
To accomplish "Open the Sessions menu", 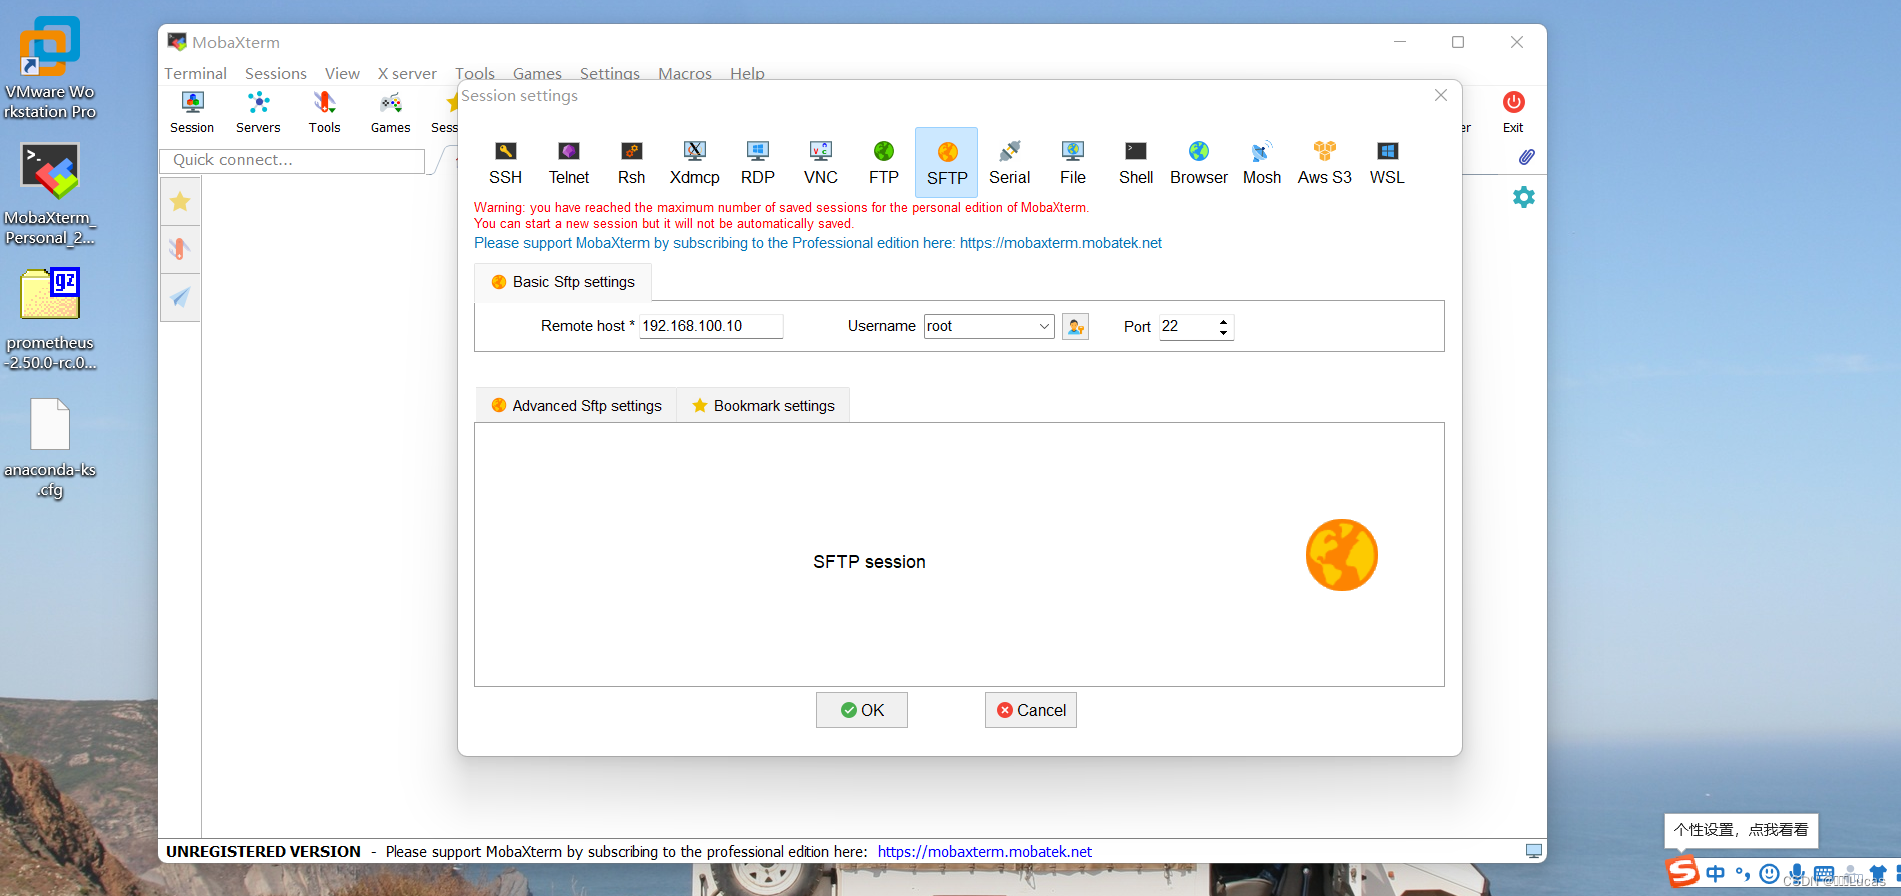I will coord(276,73).
